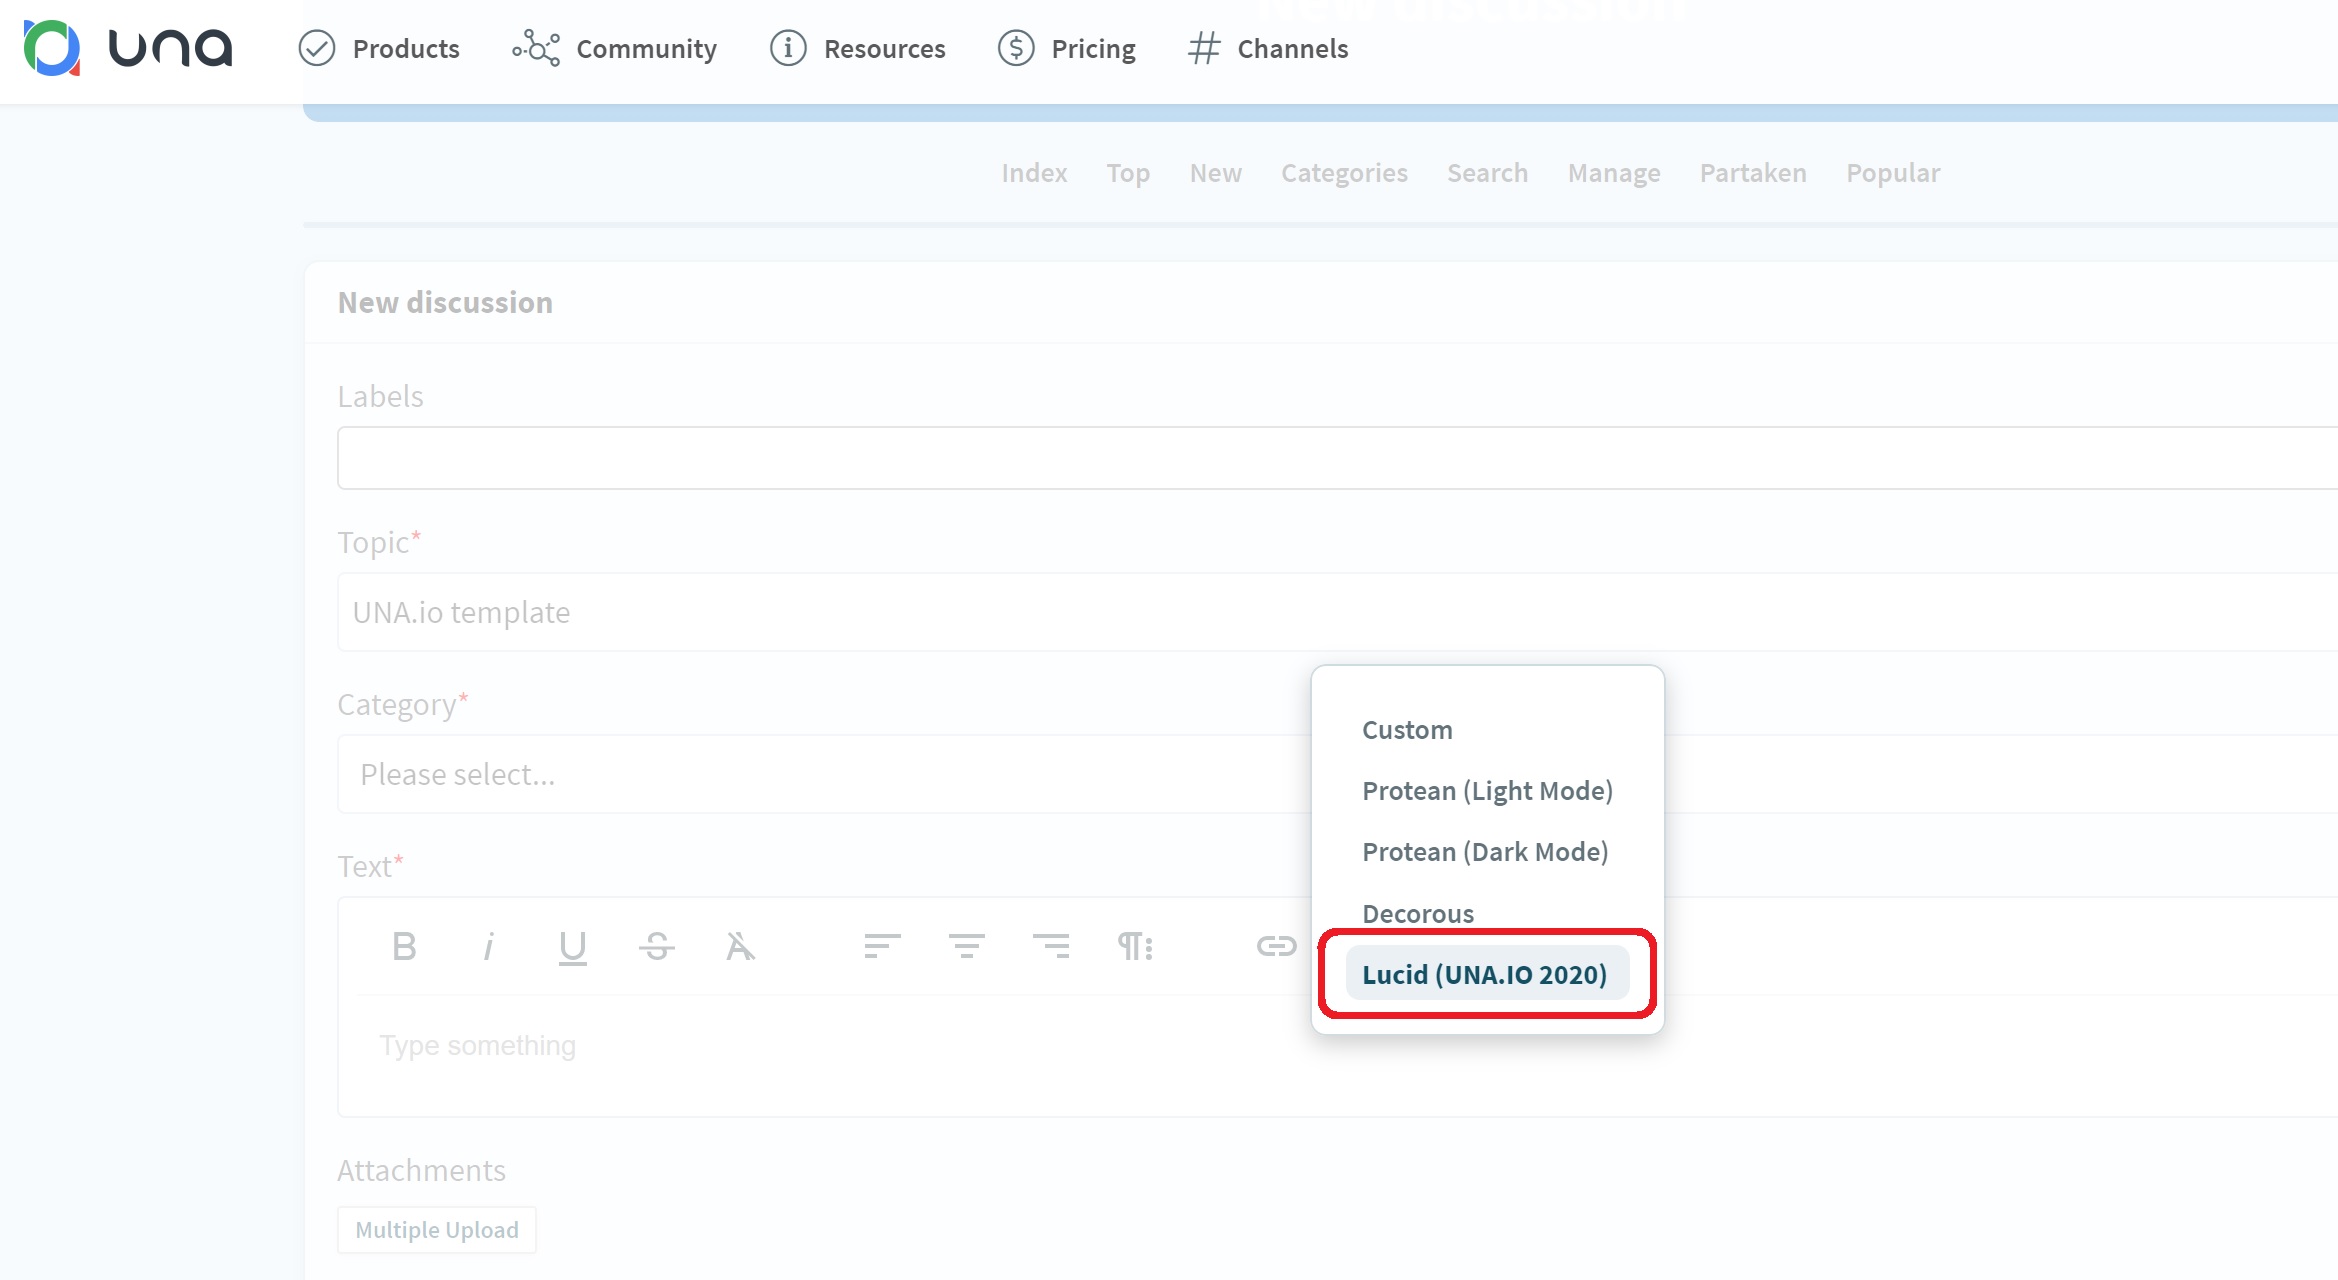Switch to the Categories tab
This screenshot has width=2338, height=1280.
1344,173
